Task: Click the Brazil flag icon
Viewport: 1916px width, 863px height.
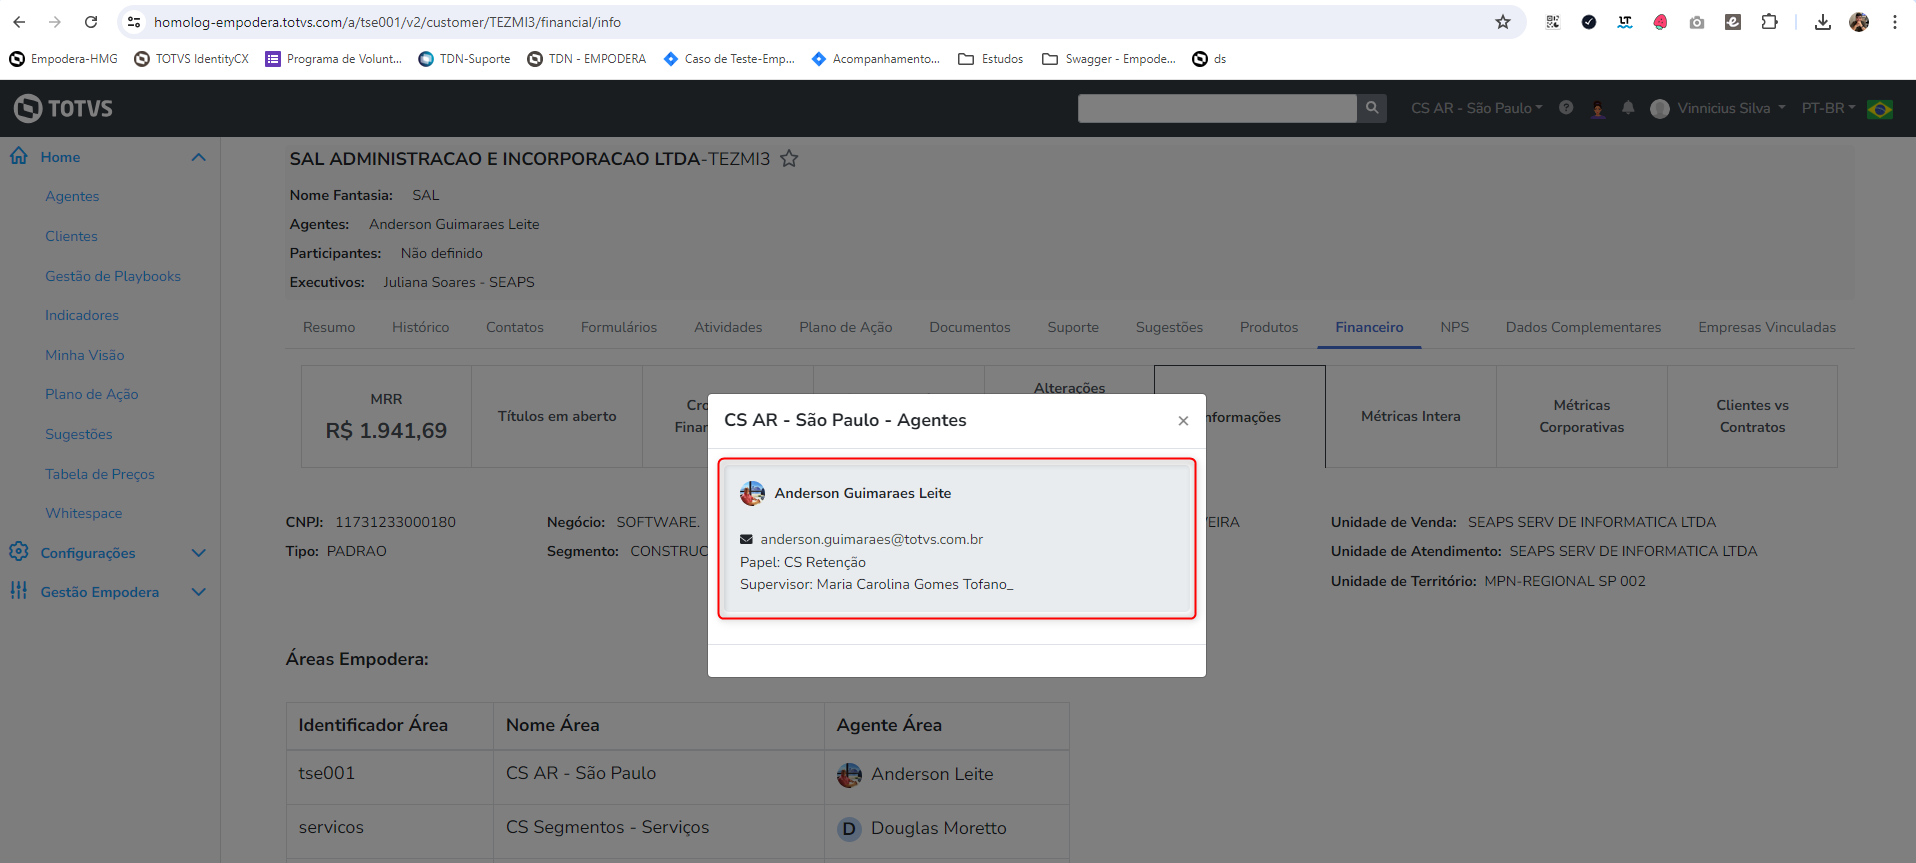Action: (x=1880, y=109)
